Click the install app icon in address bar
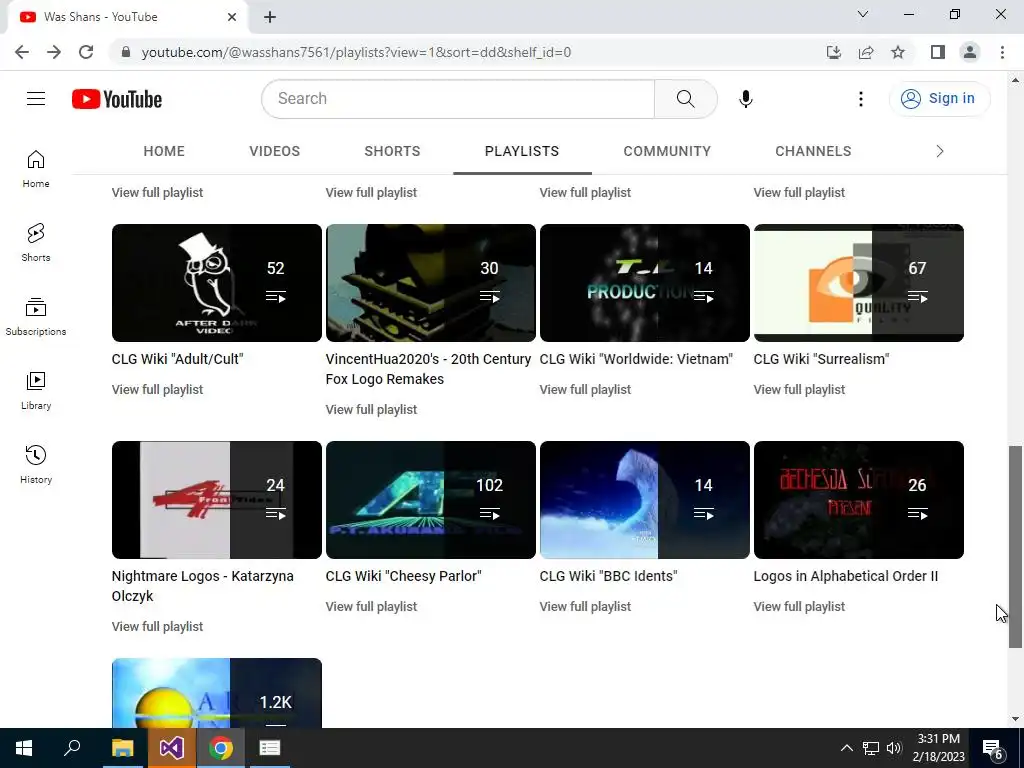1024x768 pixels. click(834, 52)
